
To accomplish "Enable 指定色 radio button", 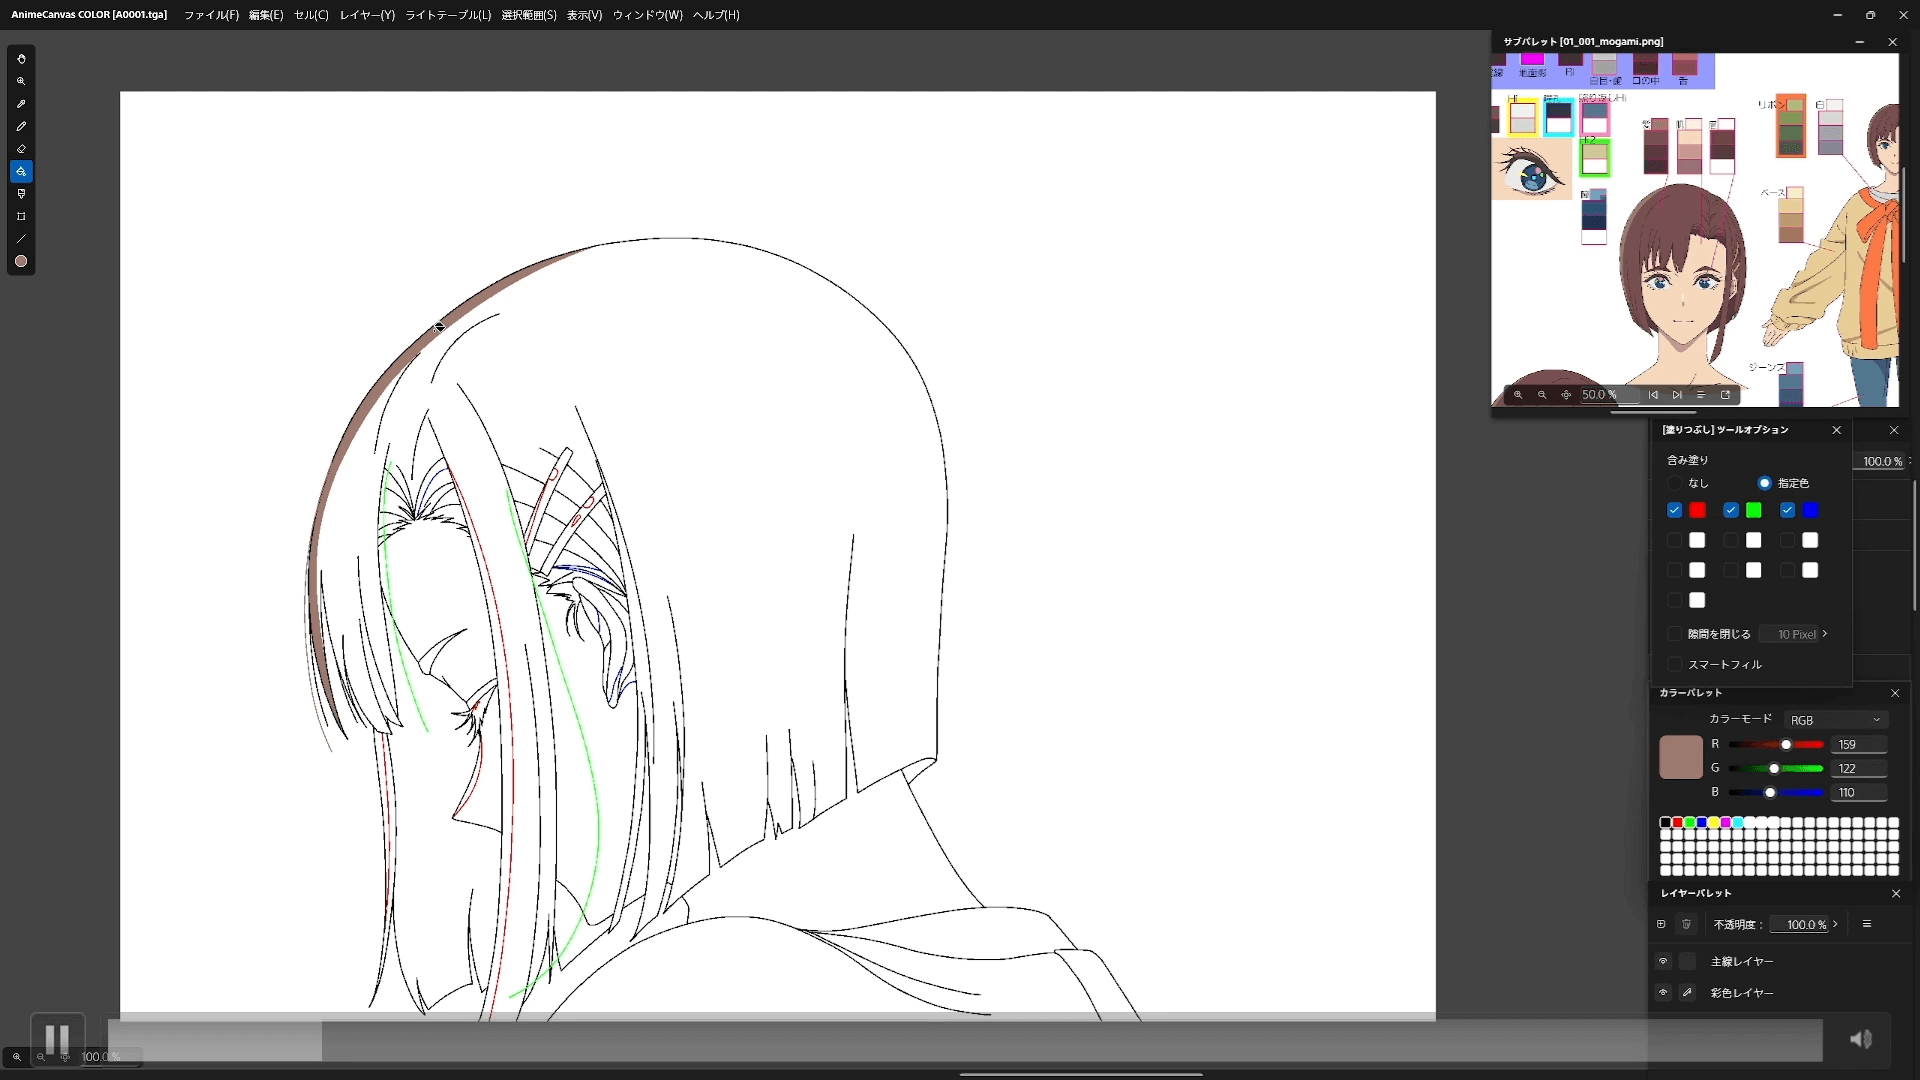I will (x=1763, y=483).
